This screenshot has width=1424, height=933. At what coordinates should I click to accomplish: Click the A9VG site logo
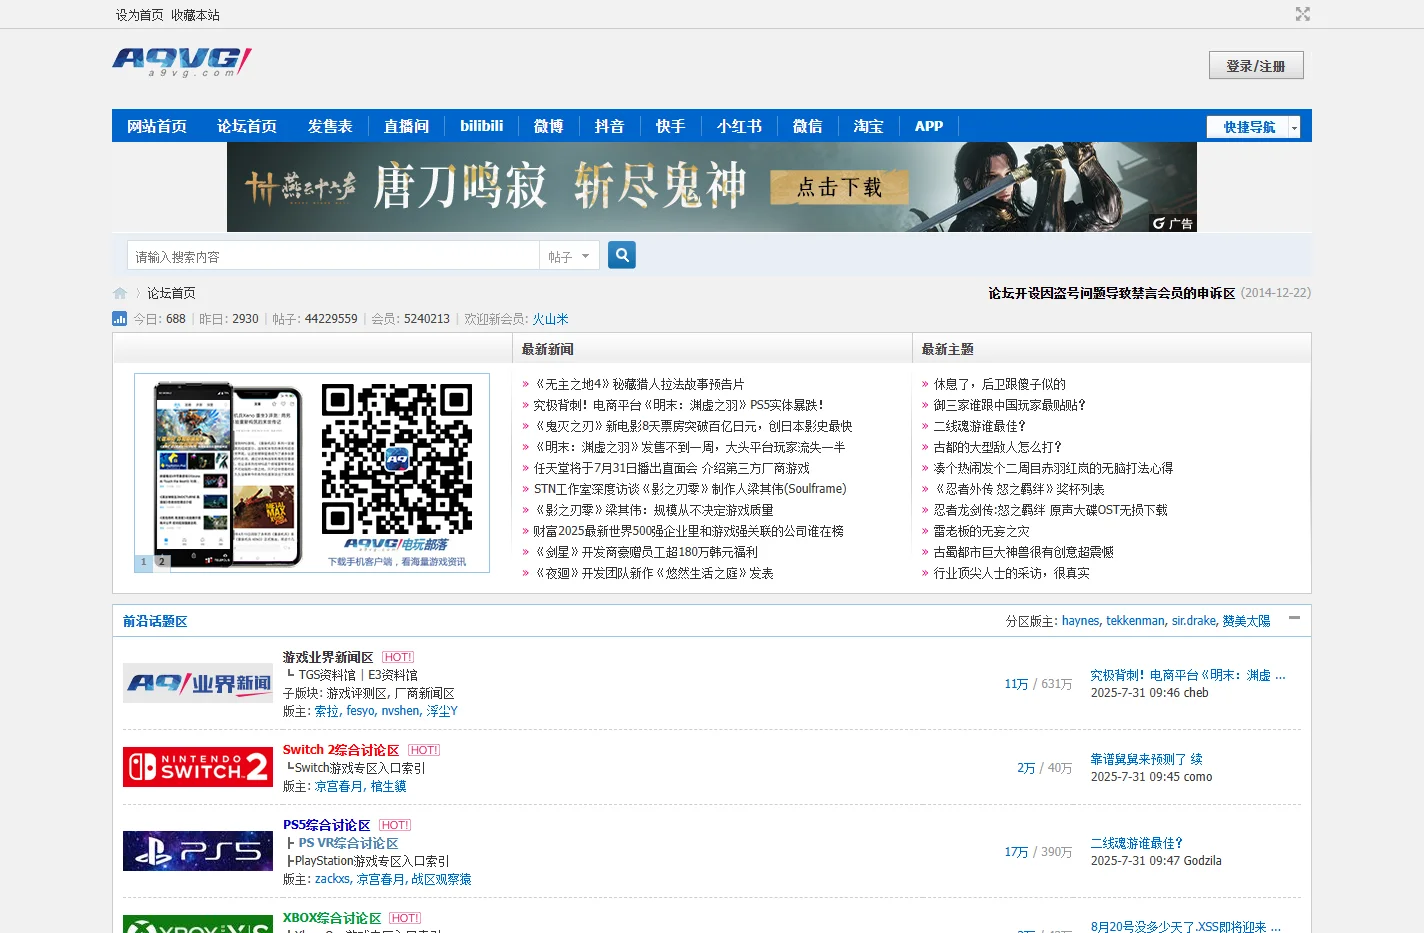click(x=182, y=62)
